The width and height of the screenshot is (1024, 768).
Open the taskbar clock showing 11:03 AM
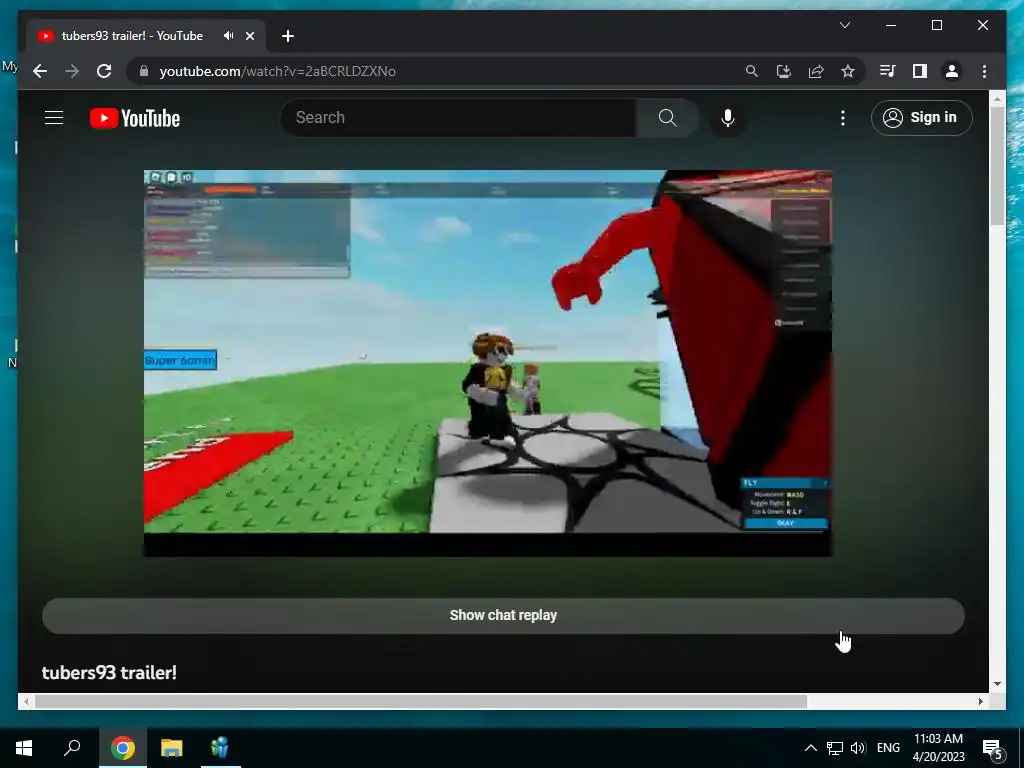click(x=938, y=748)
